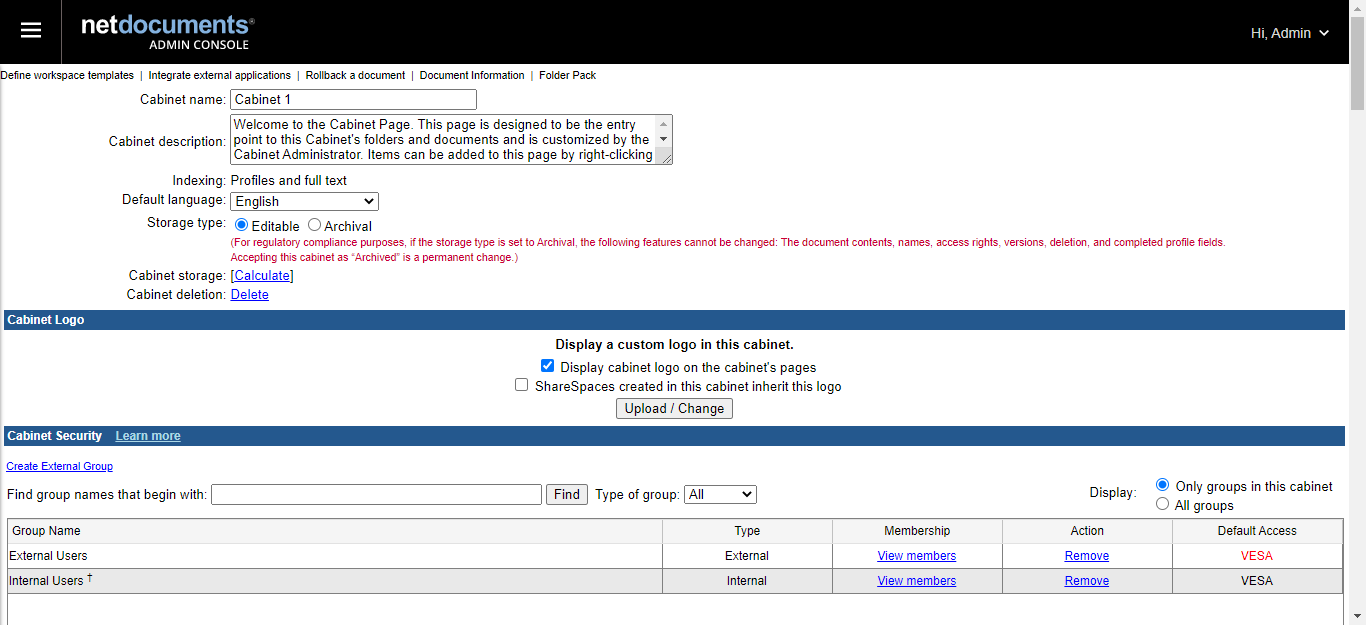Image resolution: width=1366 pixels, height=625 pixels.
Task: Expand the Hi, Admin user menu
Action: [1290, 33]
